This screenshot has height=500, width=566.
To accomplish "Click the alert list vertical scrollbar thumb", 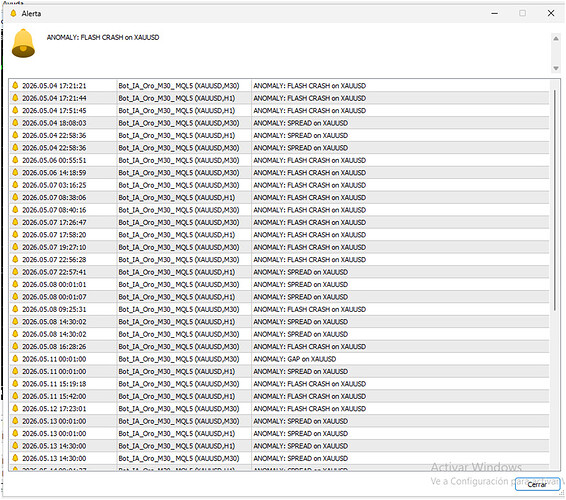I will [555, 200].
